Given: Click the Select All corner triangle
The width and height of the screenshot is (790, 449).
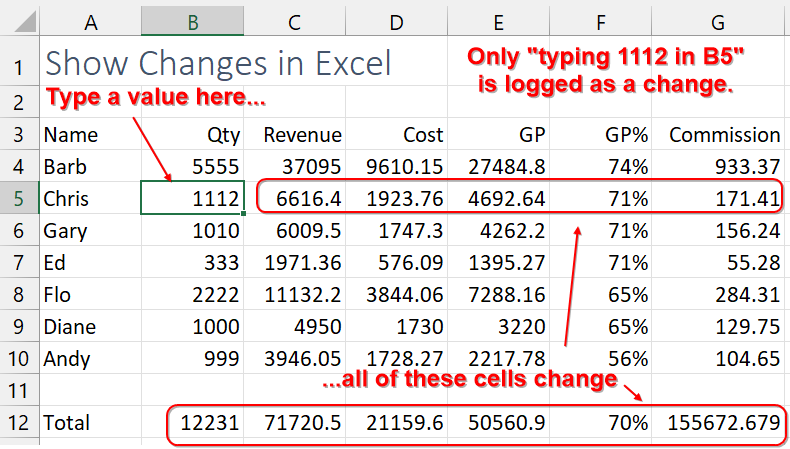Looking at the screenshot, I should [20, 20].
